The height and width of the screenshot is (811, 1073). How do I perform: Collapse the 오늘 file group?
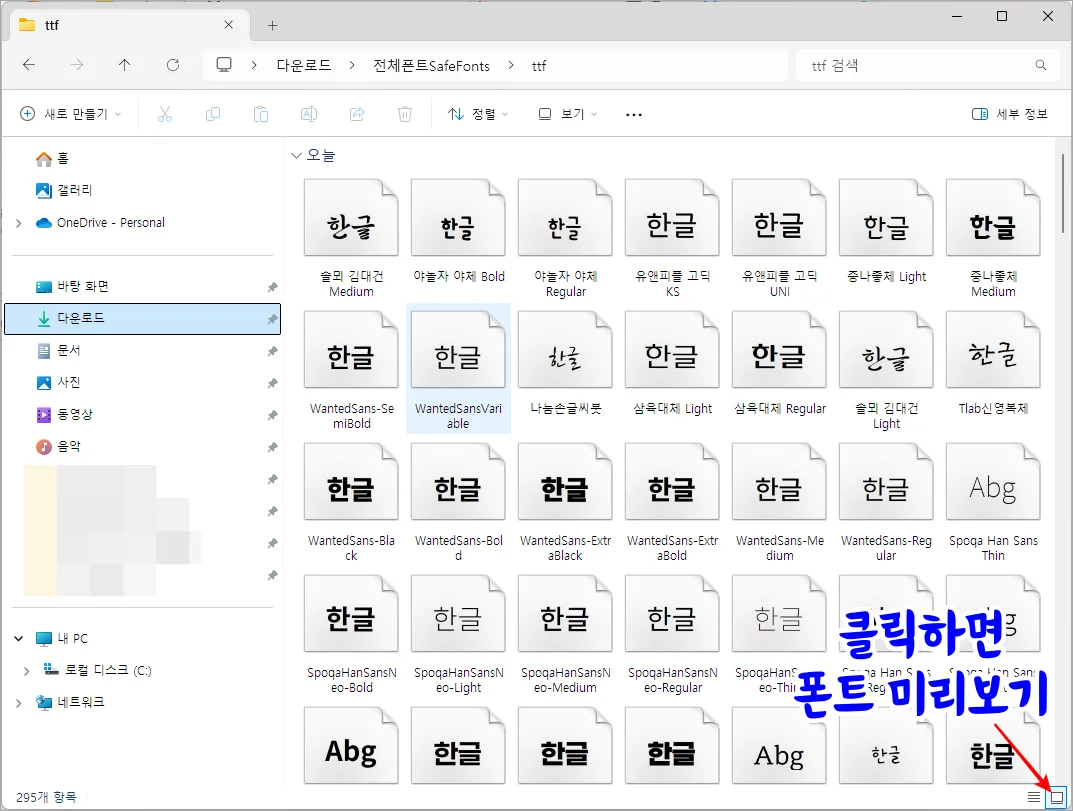297,155
